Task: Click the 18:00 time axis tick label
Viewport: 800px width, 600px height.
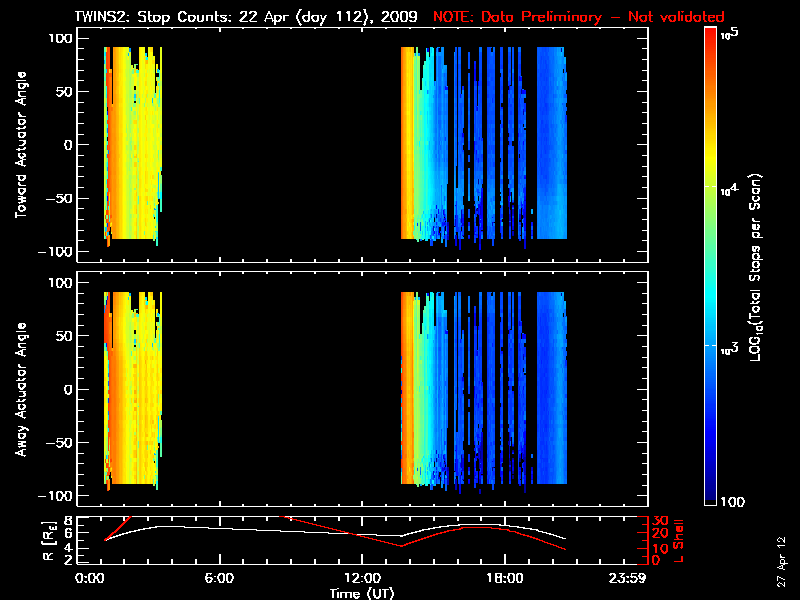Action: (504, 579)
